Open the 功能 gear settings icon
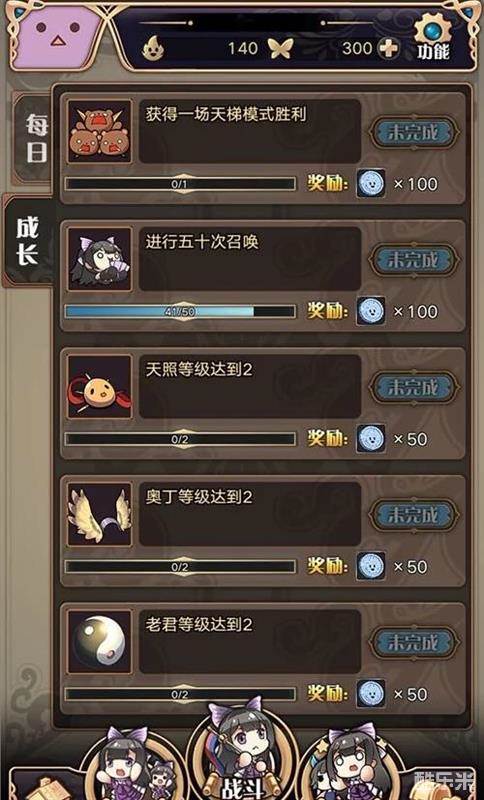The height and width of the screenshot is (800, 484). pos(432,37)
